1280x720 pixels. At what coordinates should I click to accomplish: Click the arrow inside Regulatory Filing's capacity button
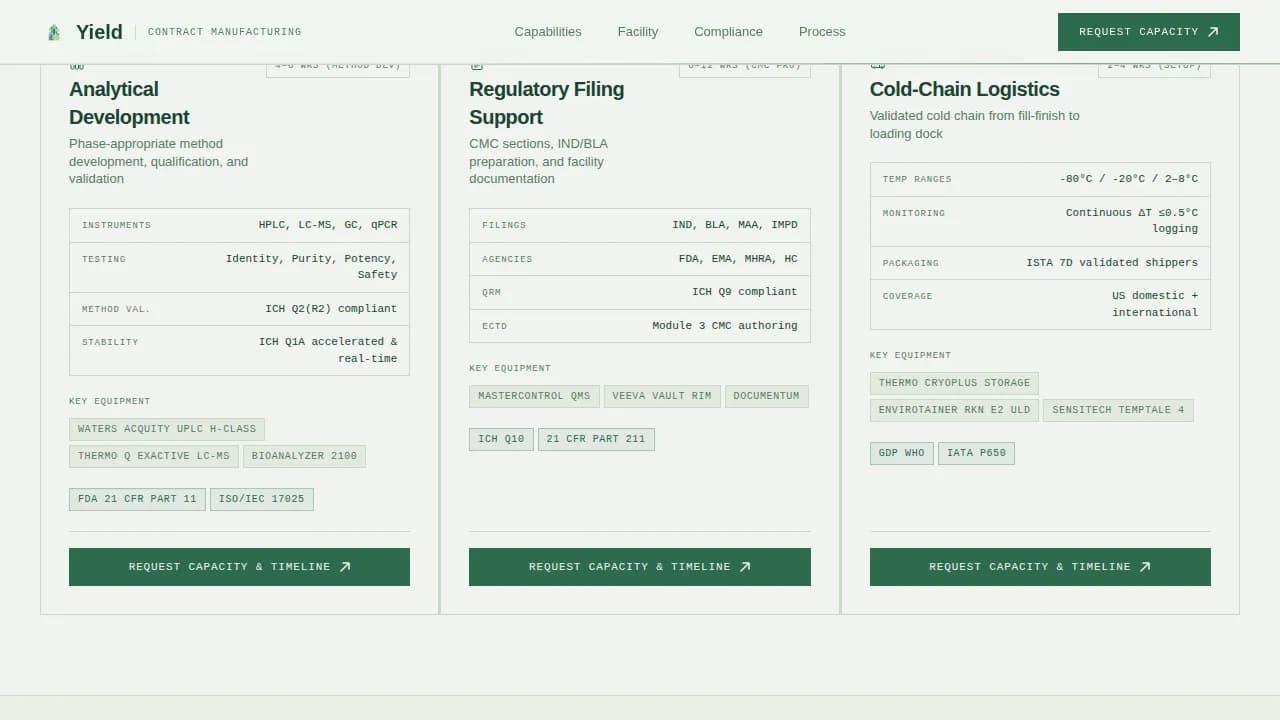(x=745, y=566)
